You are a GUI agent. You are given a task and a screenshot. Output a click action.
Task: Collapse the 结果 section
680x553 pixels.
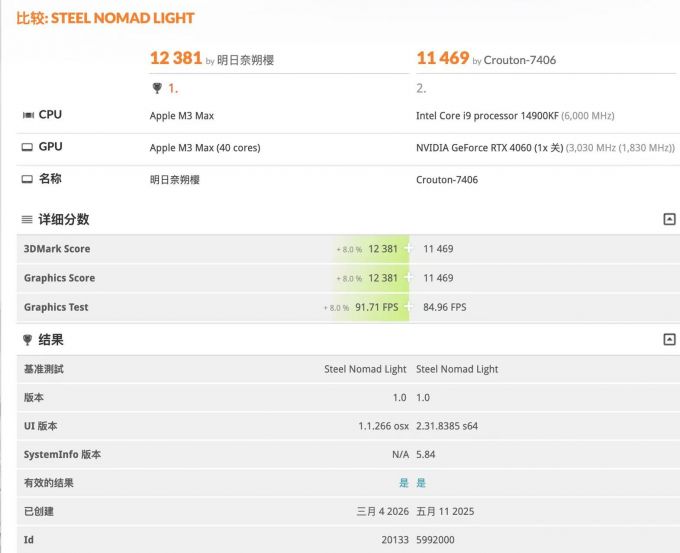coord(669,340)
